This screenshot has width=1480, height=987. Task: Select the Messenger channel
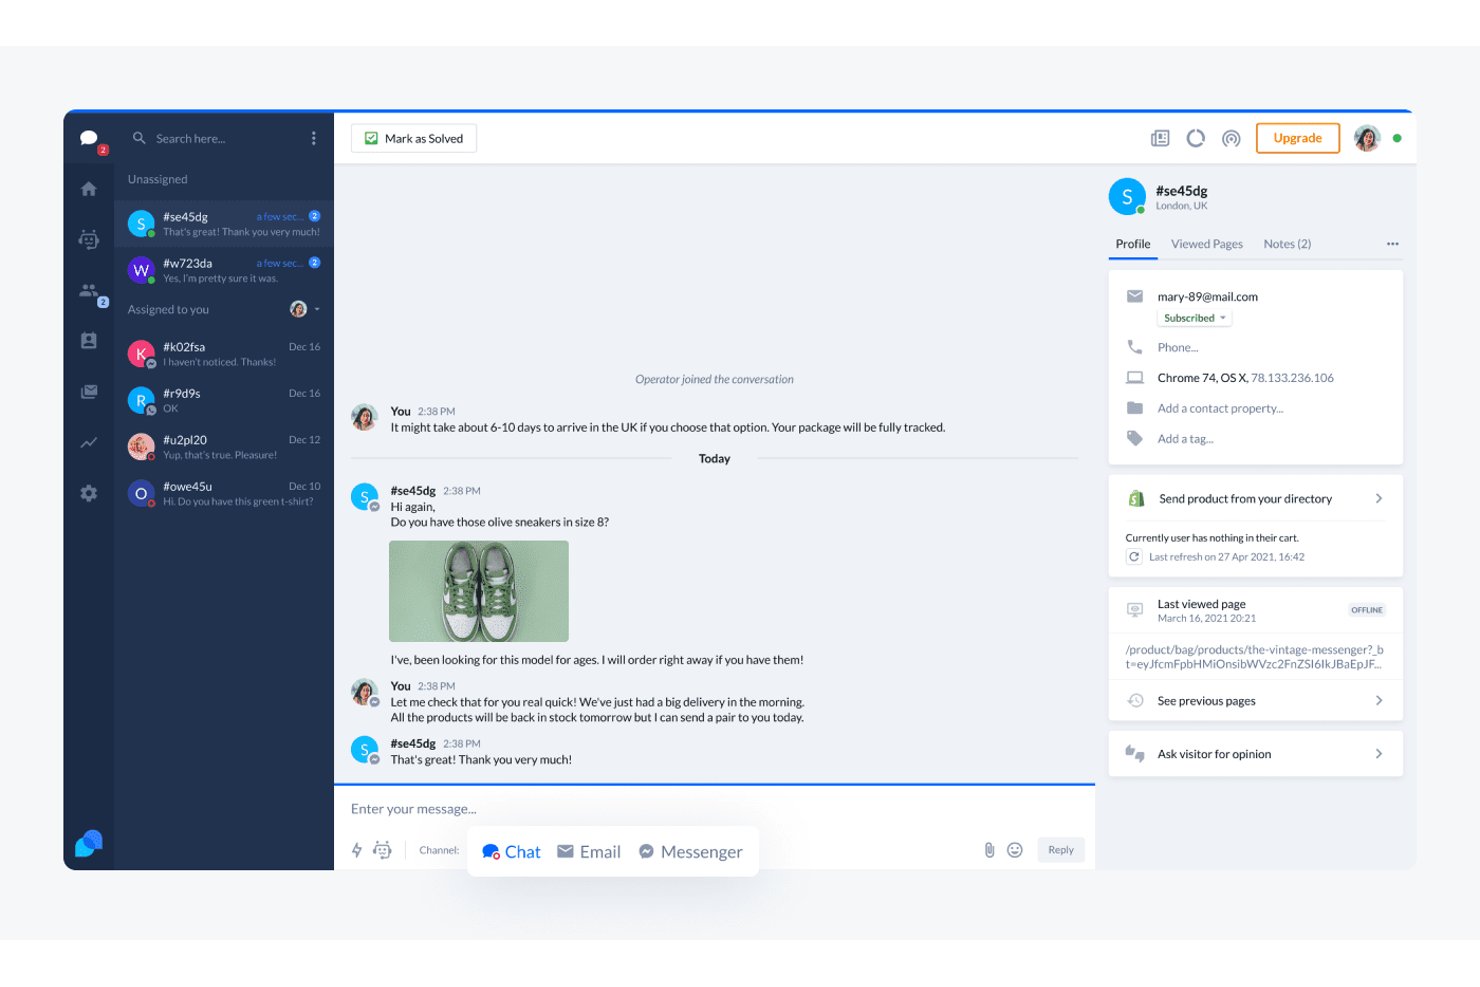[691, 852]
